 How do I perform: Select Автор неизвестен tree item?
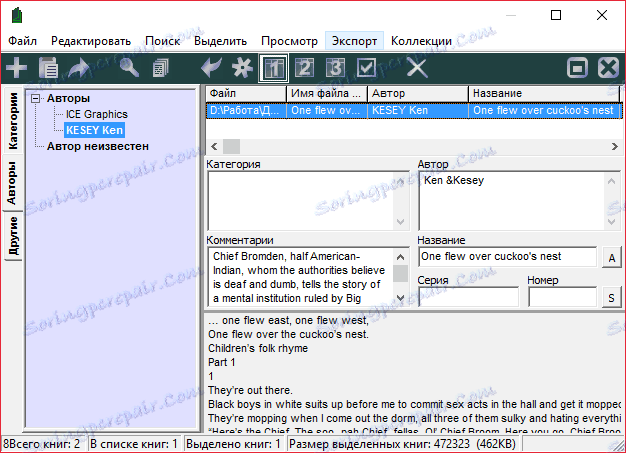click(98, 146)
